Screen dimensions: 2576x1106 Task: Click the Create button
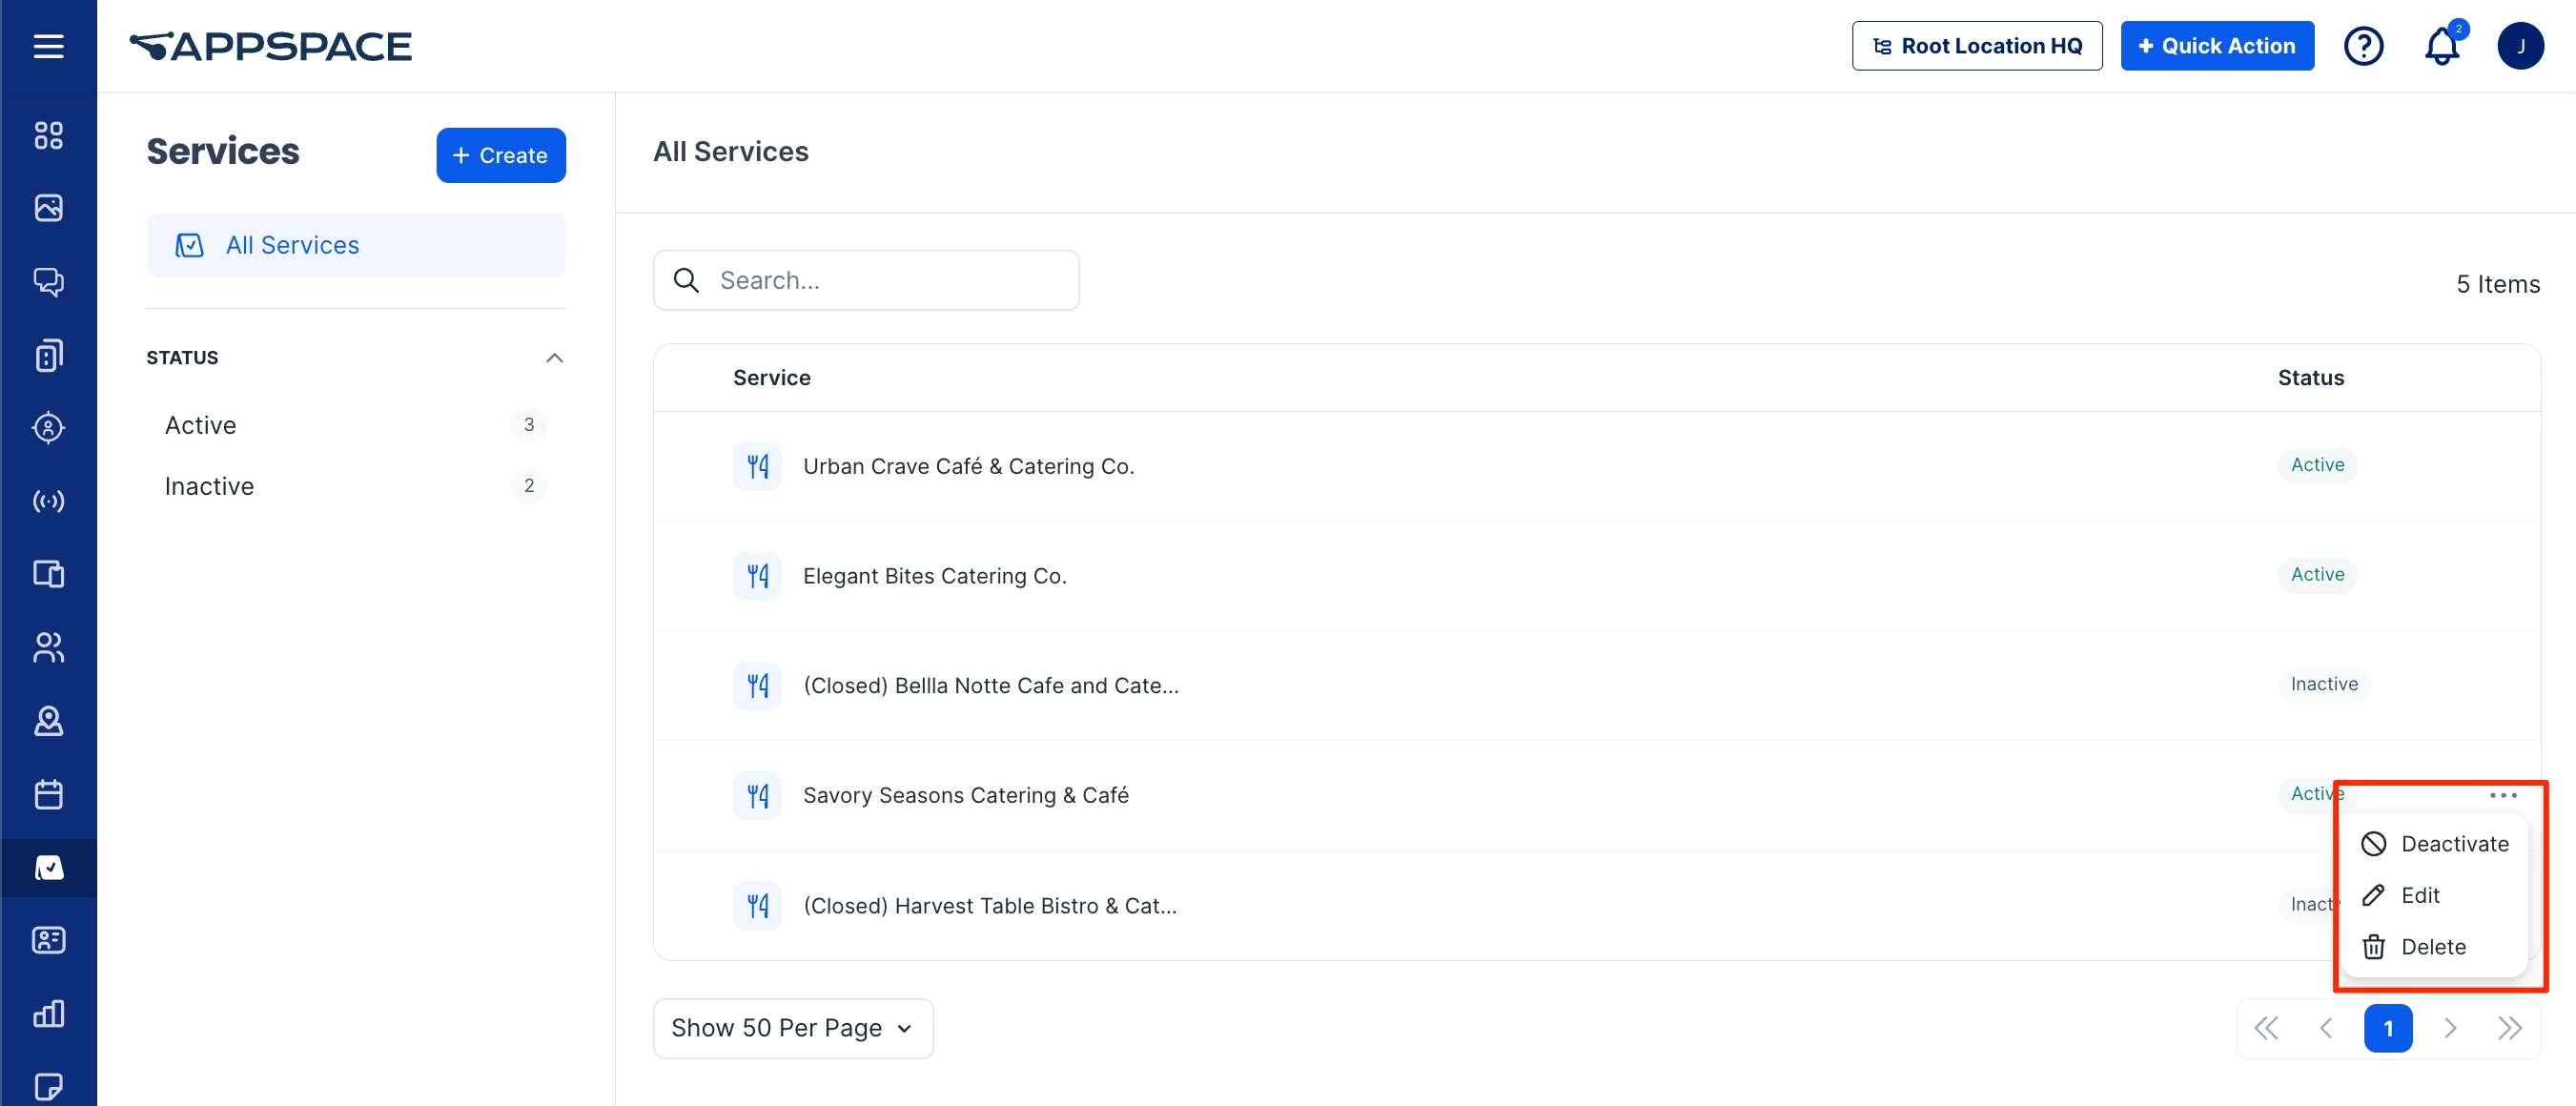500,155
